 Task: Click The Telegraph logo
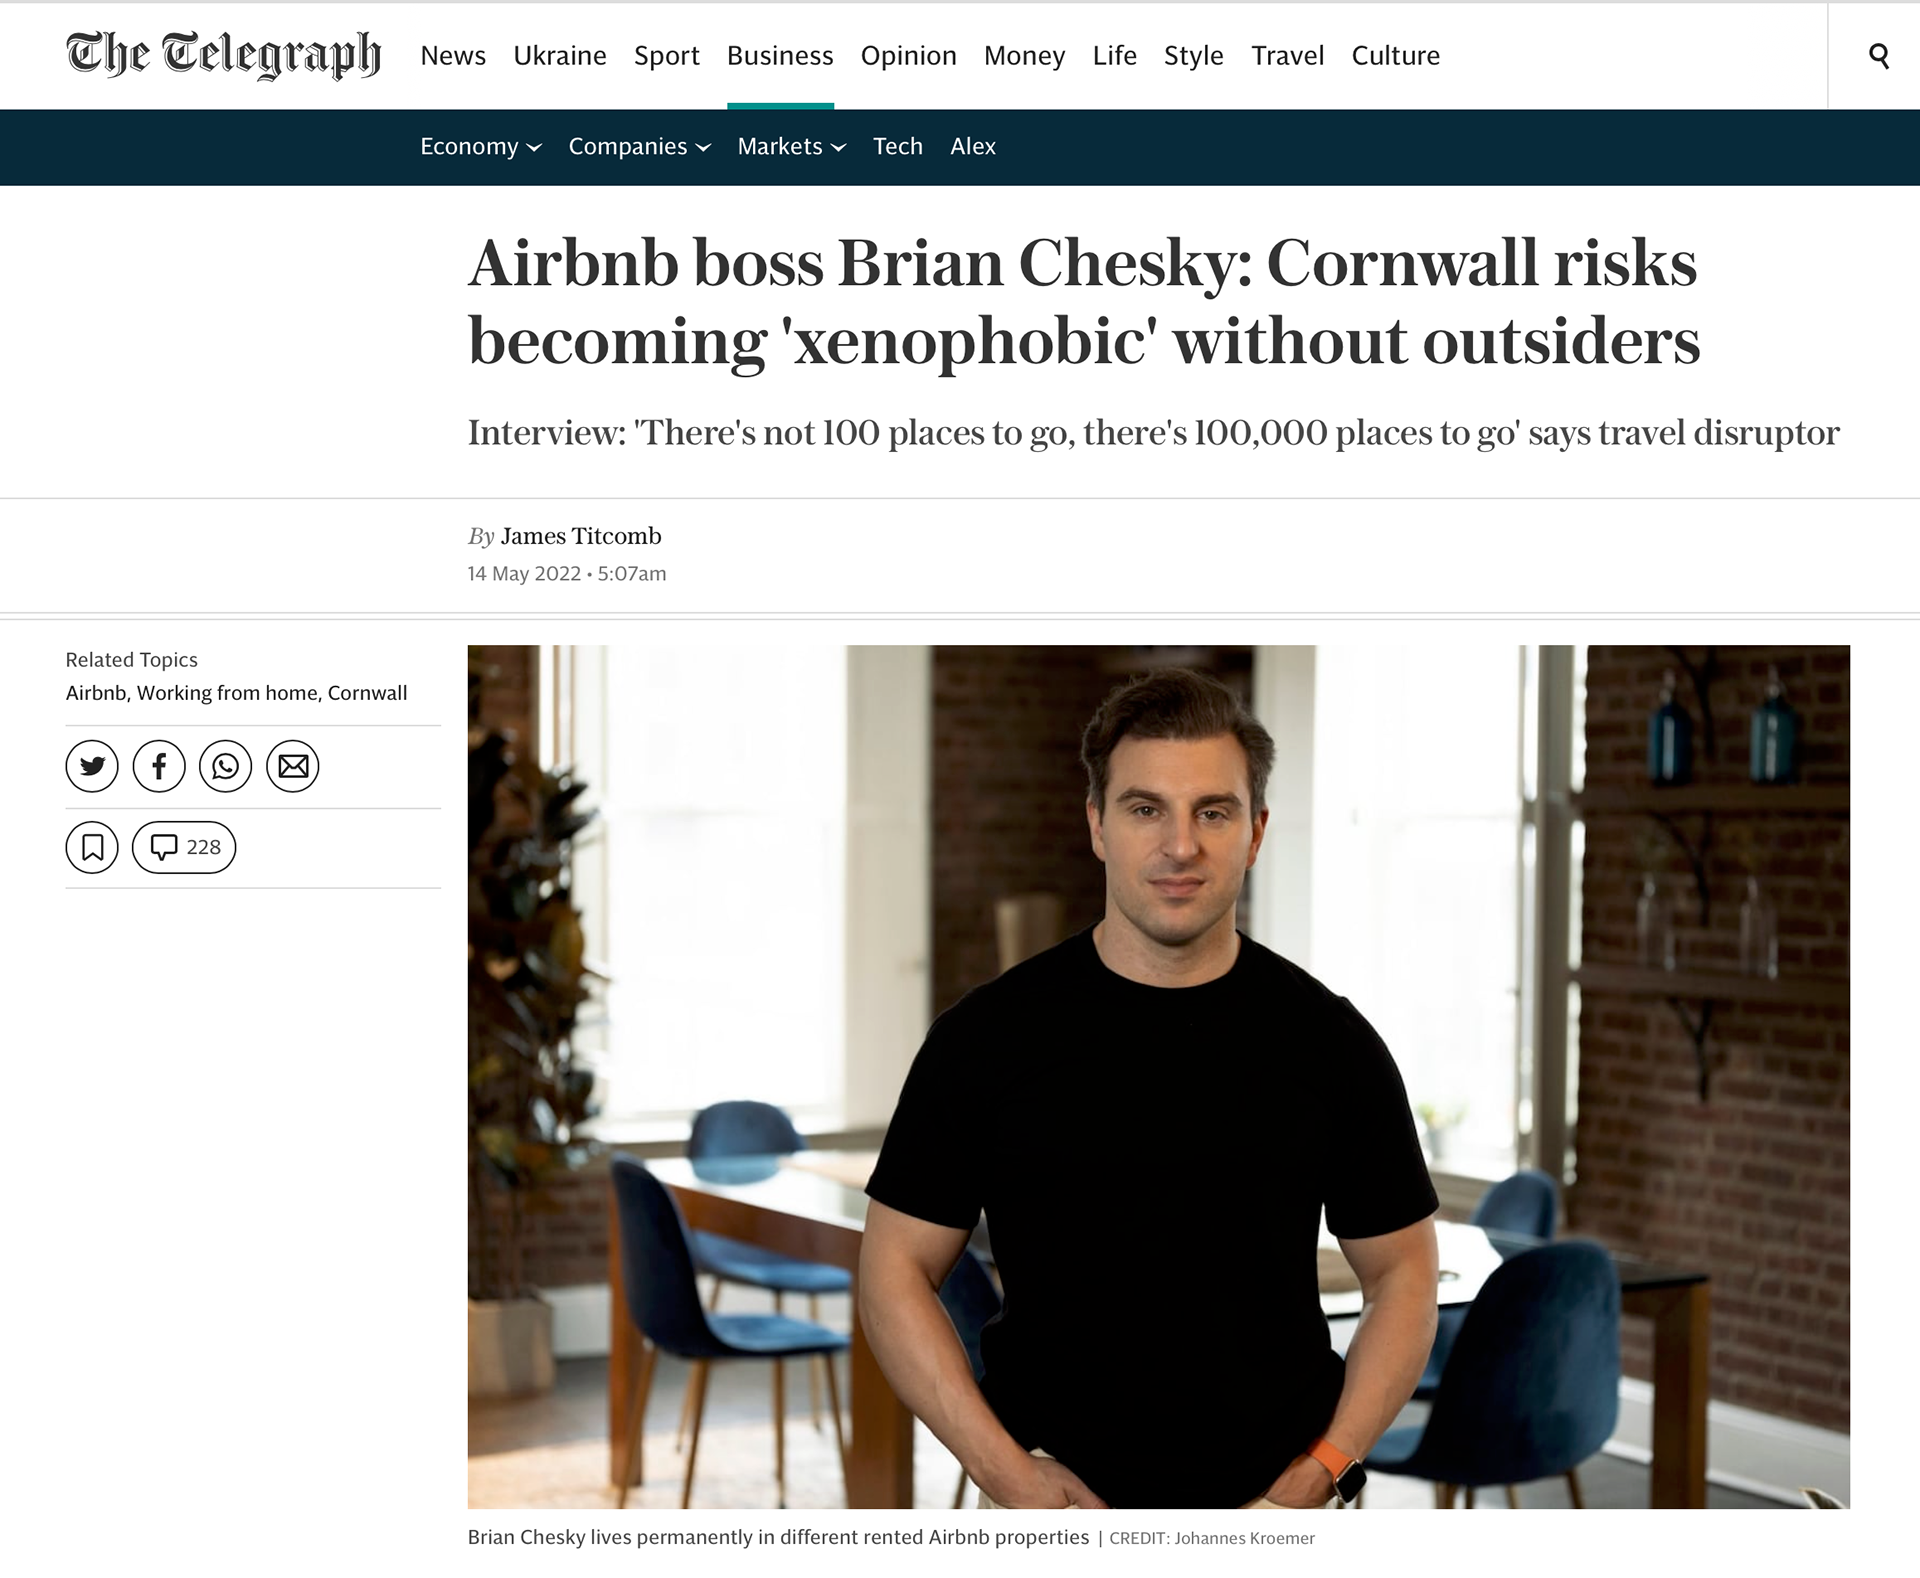coord(224,54)
